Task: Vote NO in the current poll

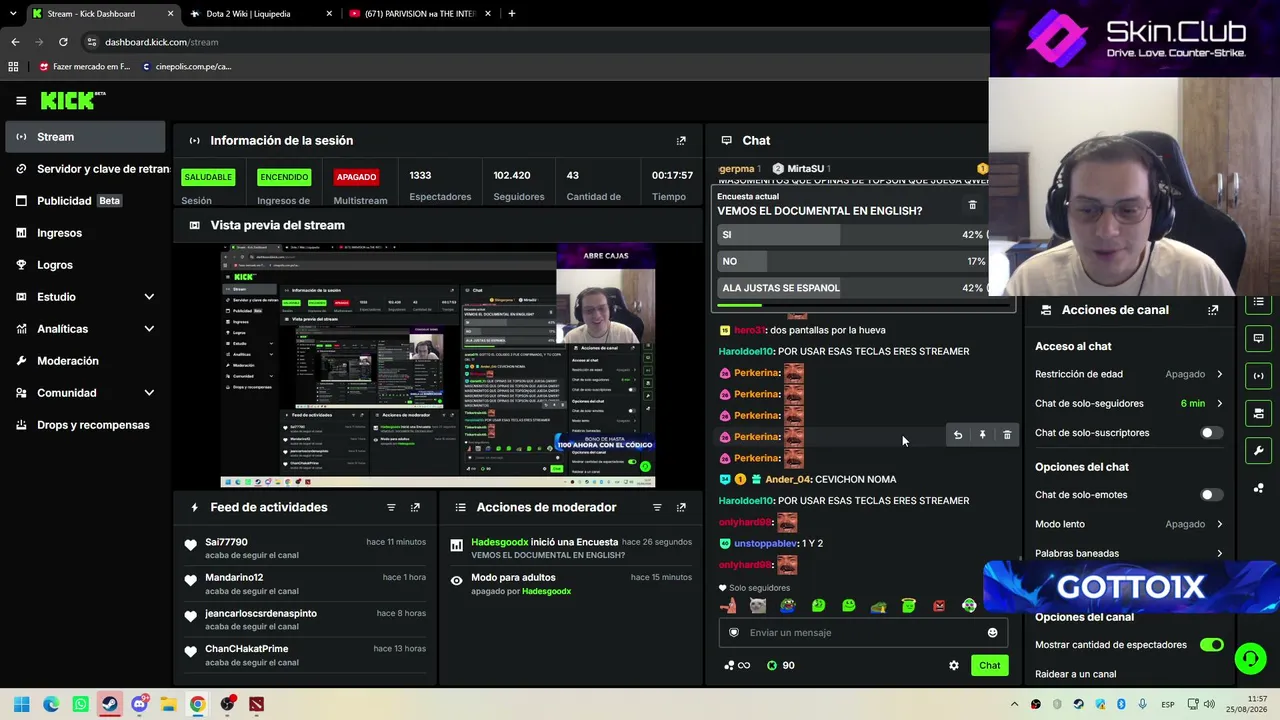Action: [851, 262]
